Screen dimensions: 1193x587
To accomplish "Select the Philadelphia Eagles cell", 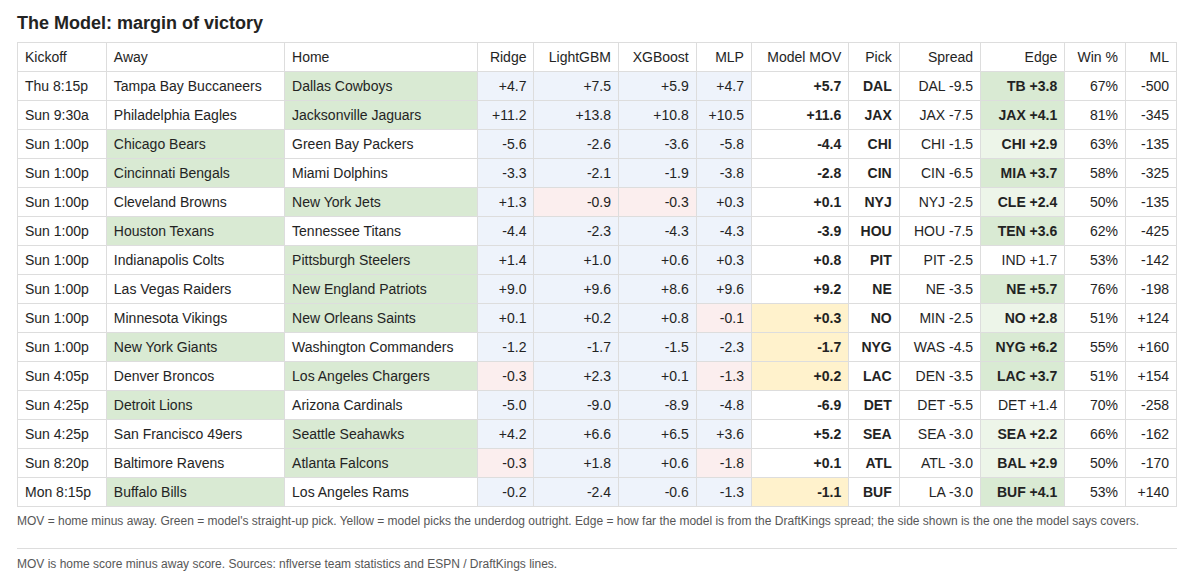I will point(196,115).
